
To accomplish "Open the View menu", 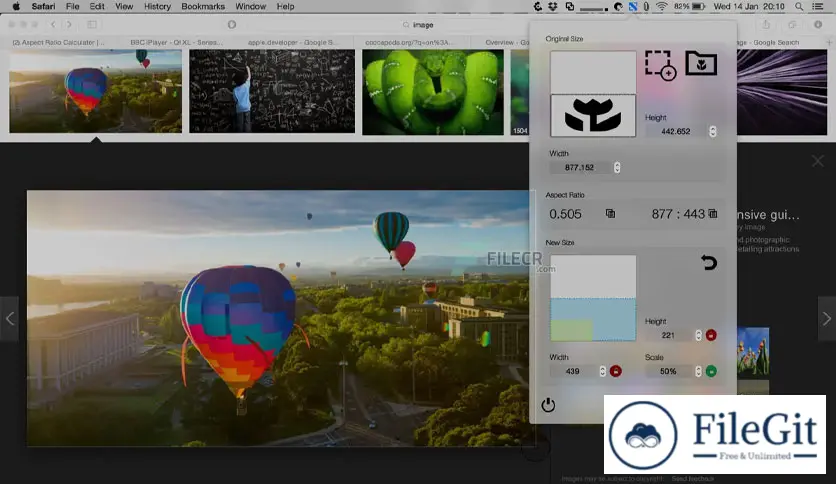I will tap(124, 6).
